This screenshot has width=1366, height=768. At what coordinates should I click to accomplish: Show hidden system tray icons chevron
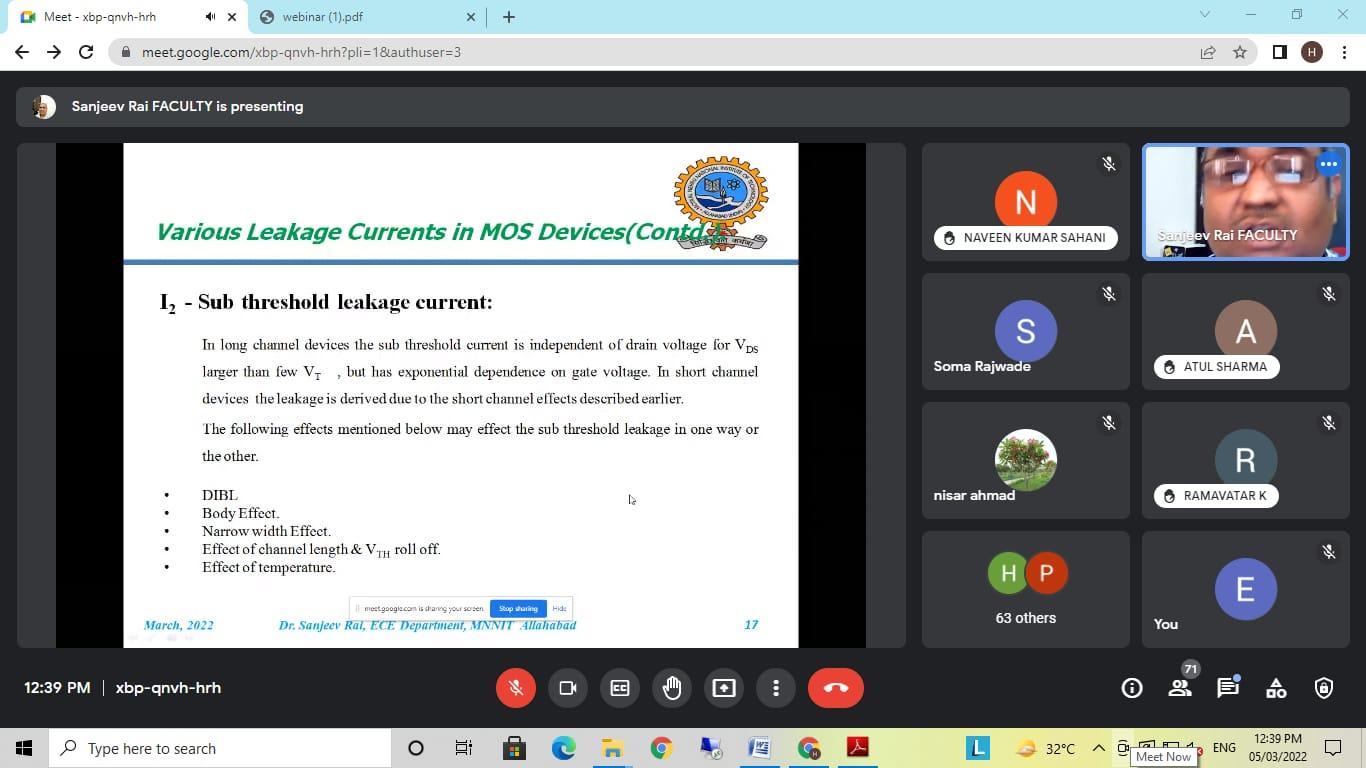(x=1098, y=748)
